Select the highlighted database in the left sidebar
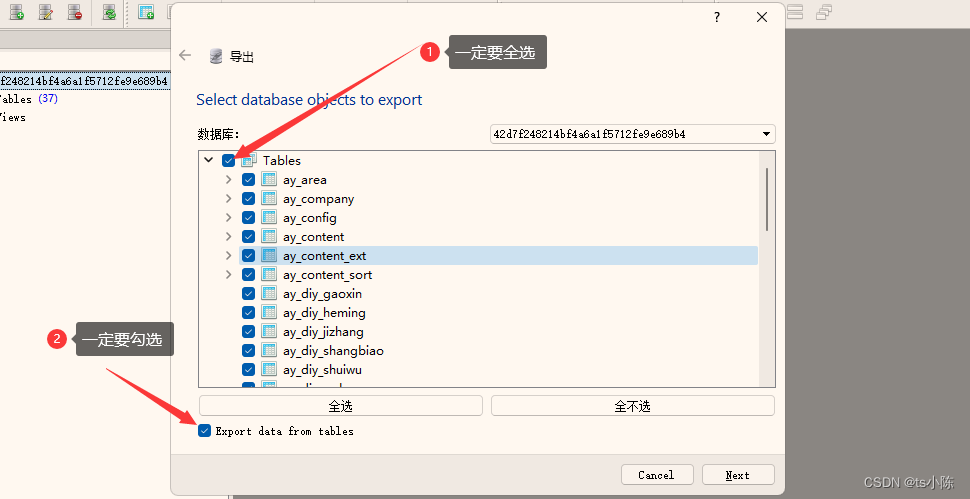The height and width of the screenshot is (499, 970). (x=84, y=81)
